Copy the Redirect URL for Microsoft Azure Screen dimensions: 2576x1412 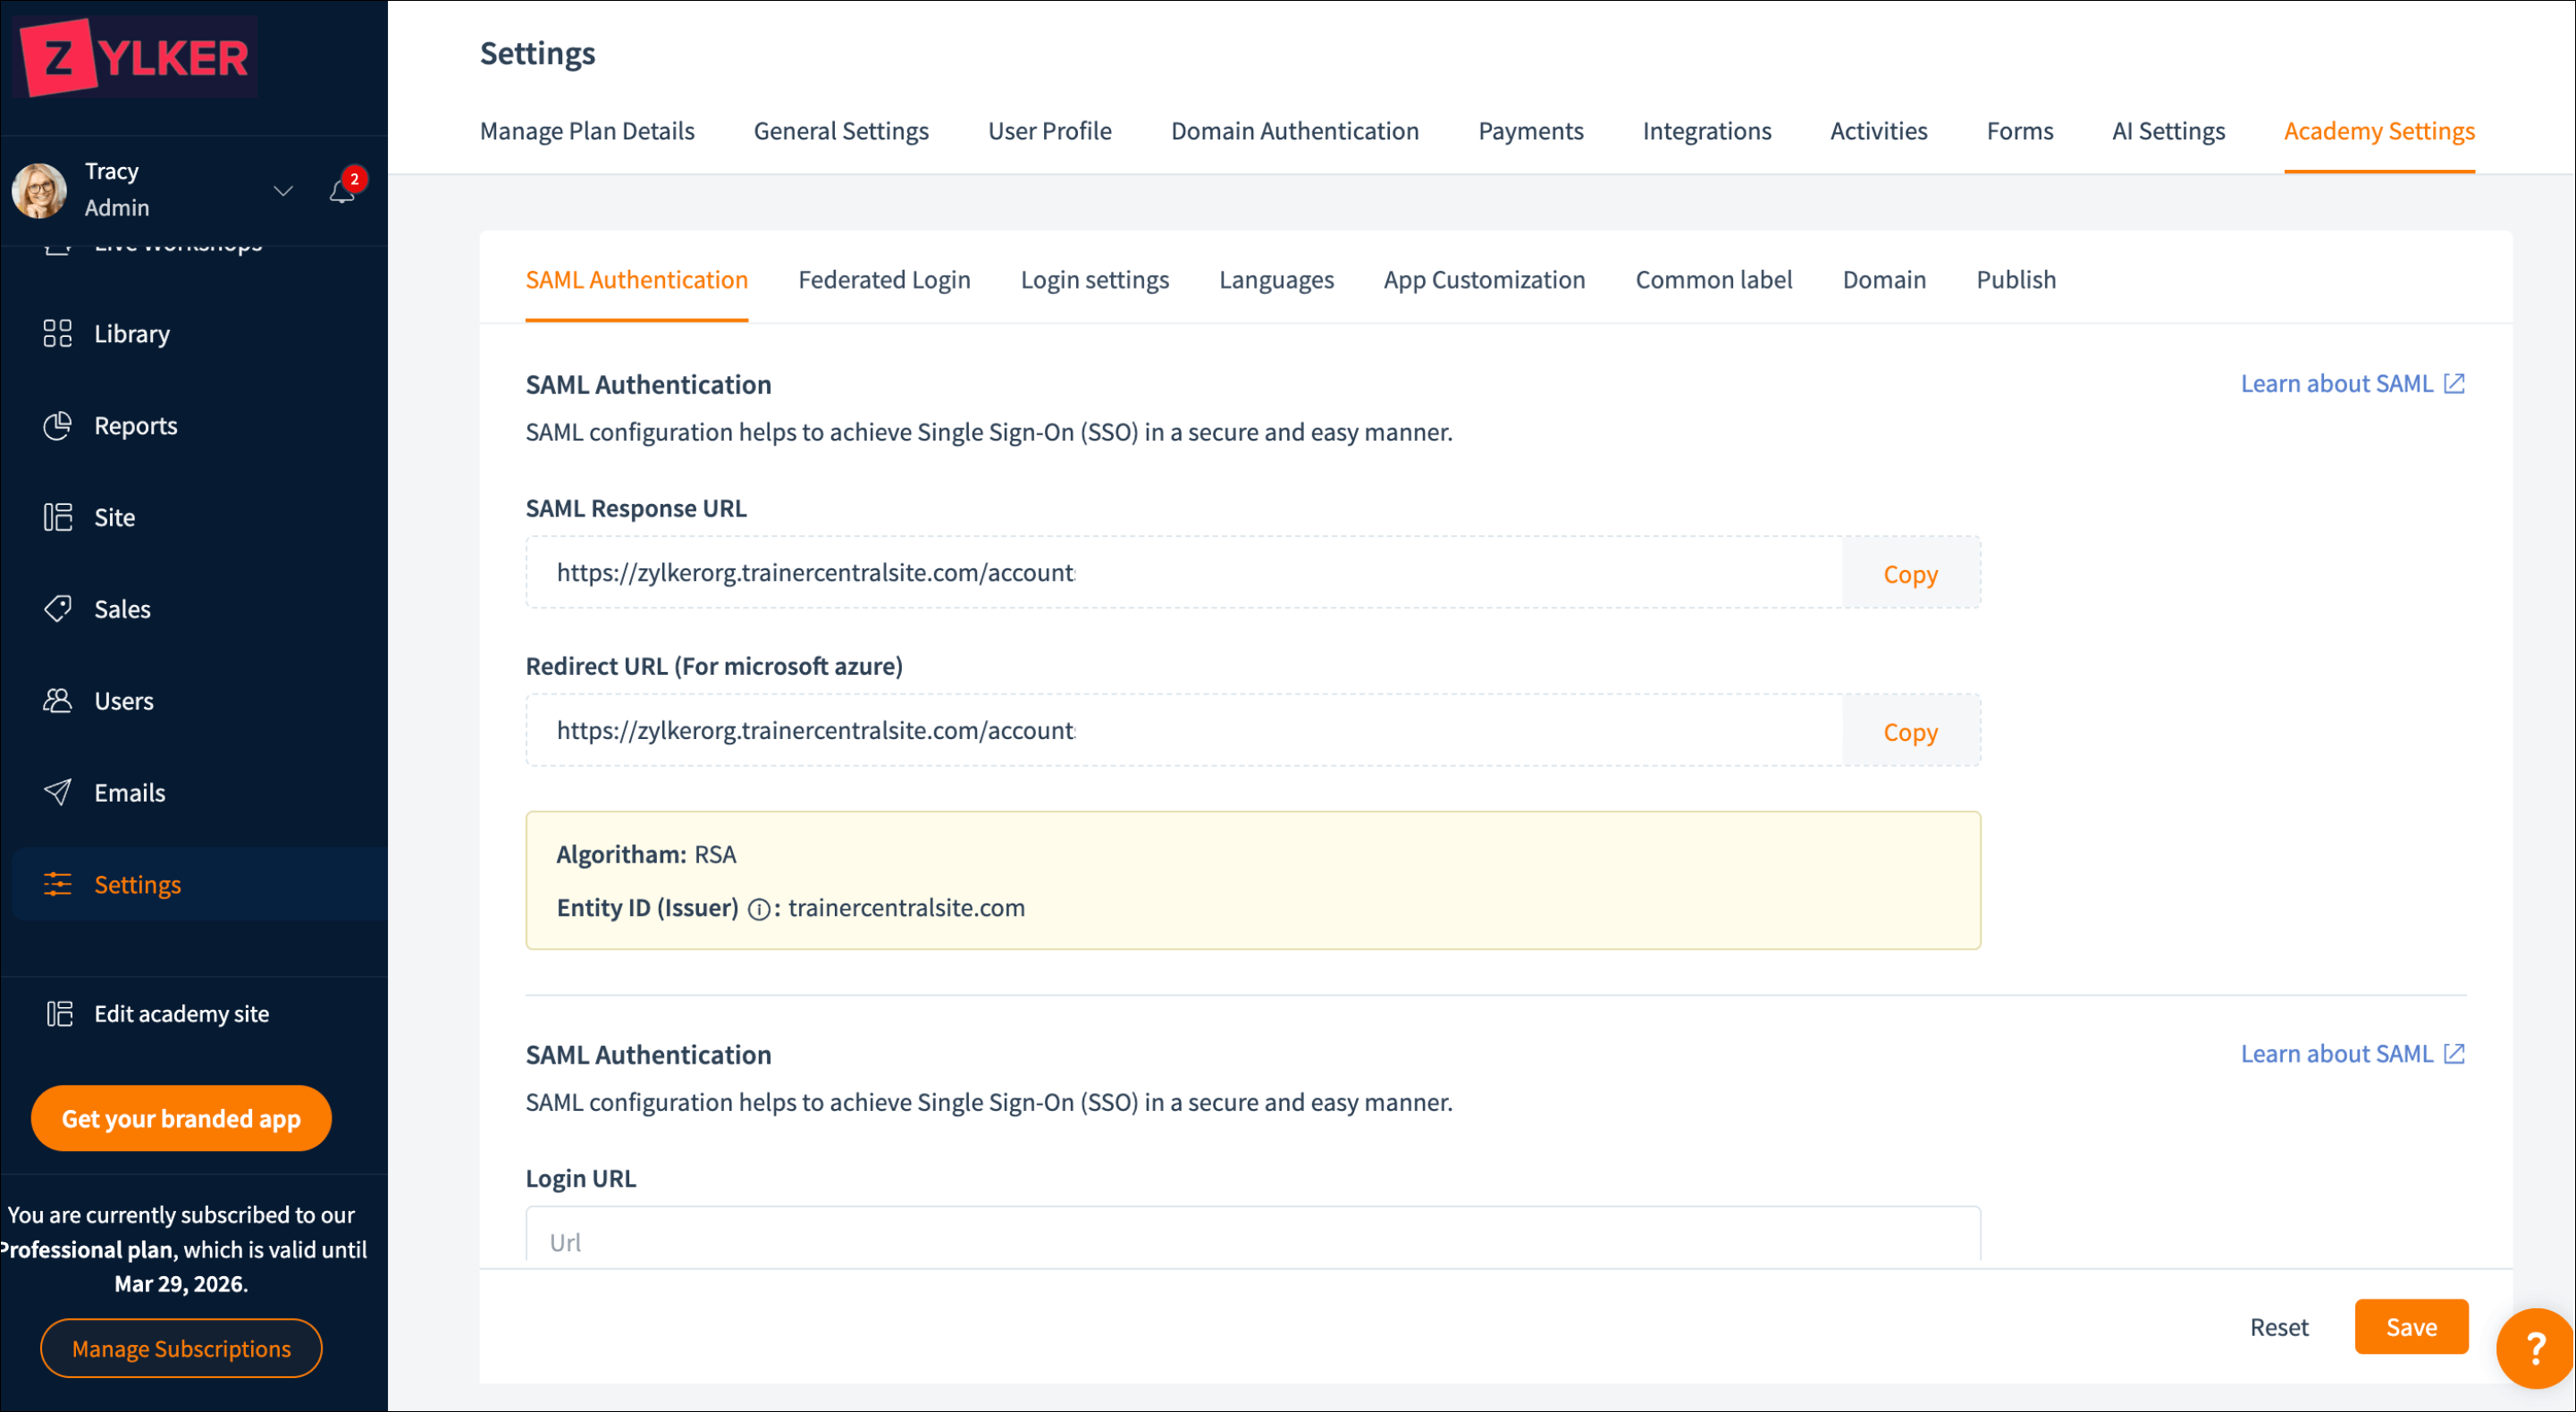(x=1909, y=732)
